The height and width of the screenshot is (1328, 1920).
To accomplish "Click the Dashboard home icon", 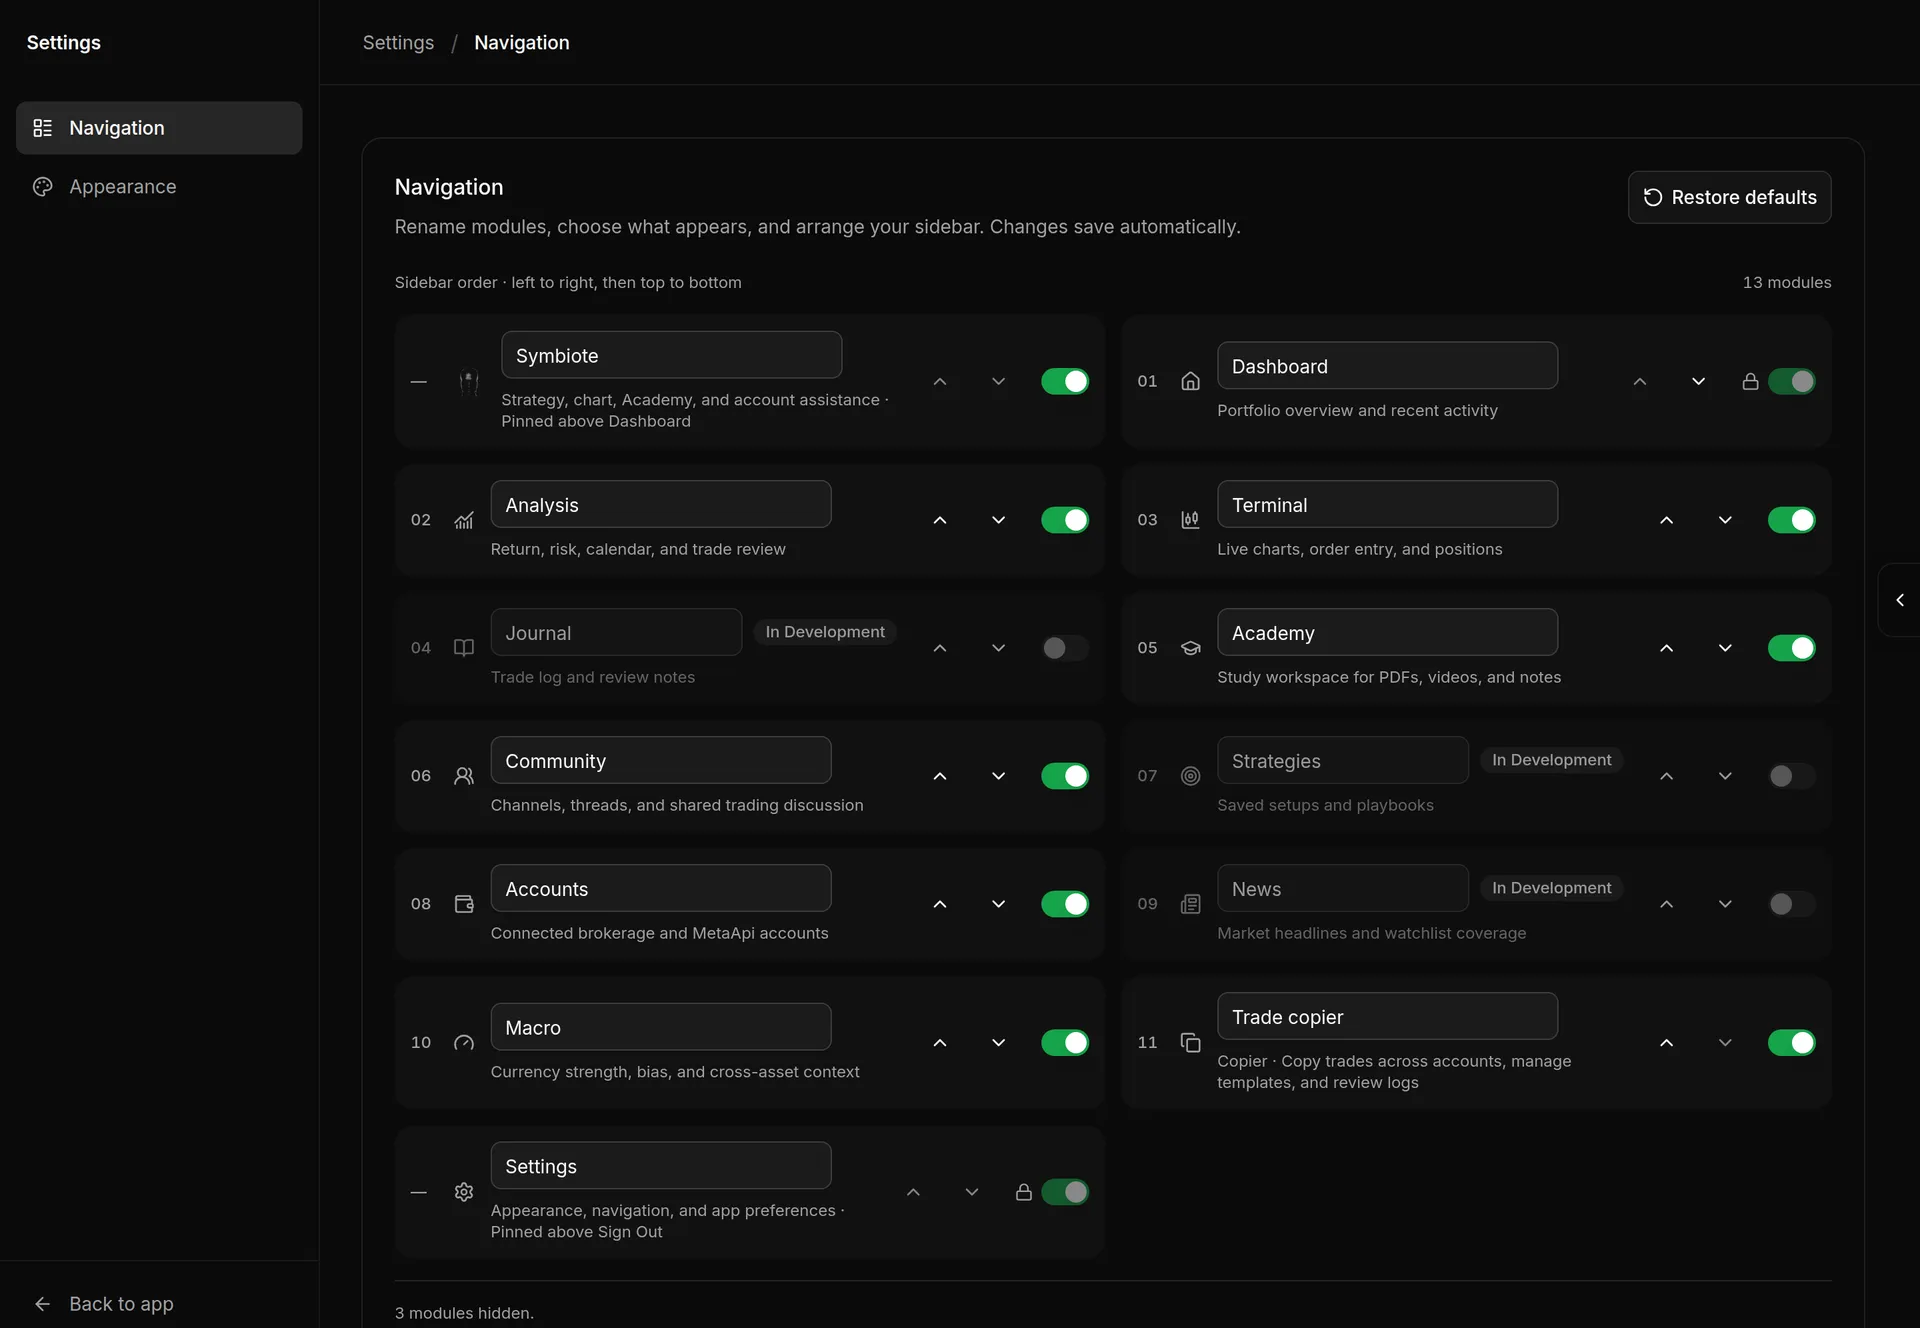I will click(1190, 381).
